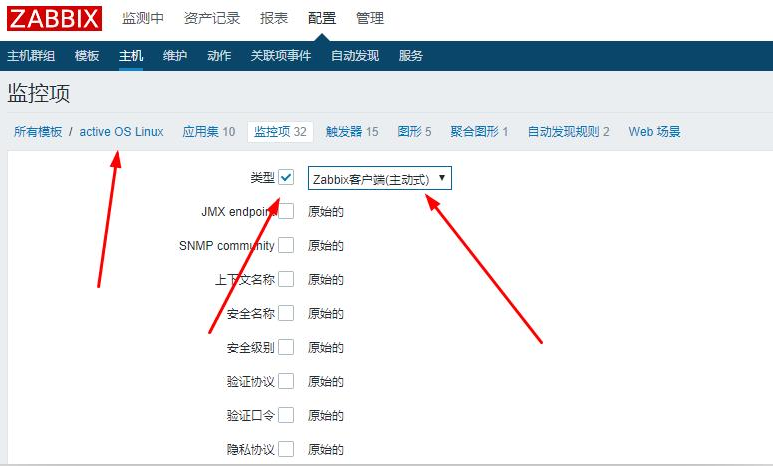Image resolution: width=773 pixels, height=466 pixels.
Task: Open the 维护 submenu
Action: [x=175, y=56]
